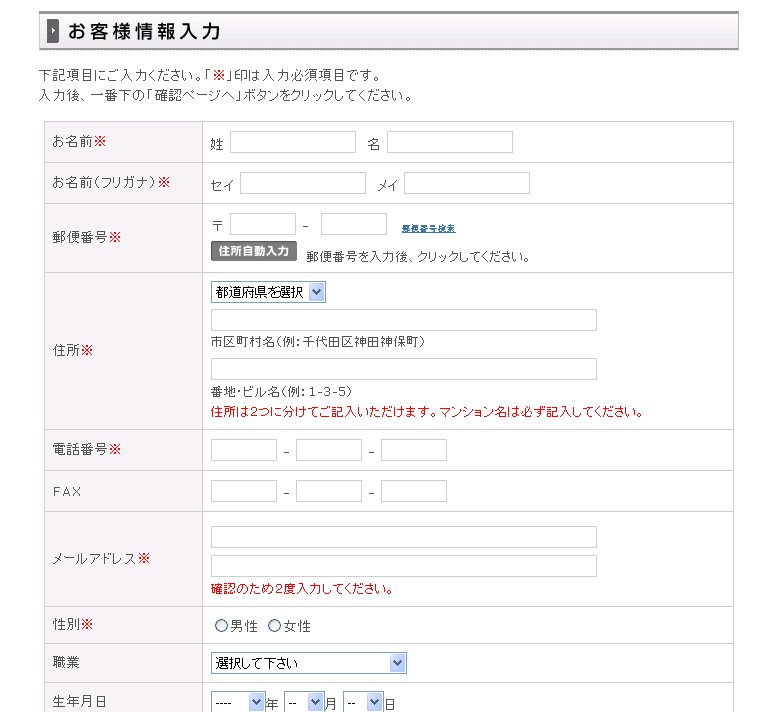Image resolution: width=775 pixels, height=712 pixels.
Task: Click the arrow icon beside お客様情報入力 heading
Action: pyautogui.click(x=53, y=32)
